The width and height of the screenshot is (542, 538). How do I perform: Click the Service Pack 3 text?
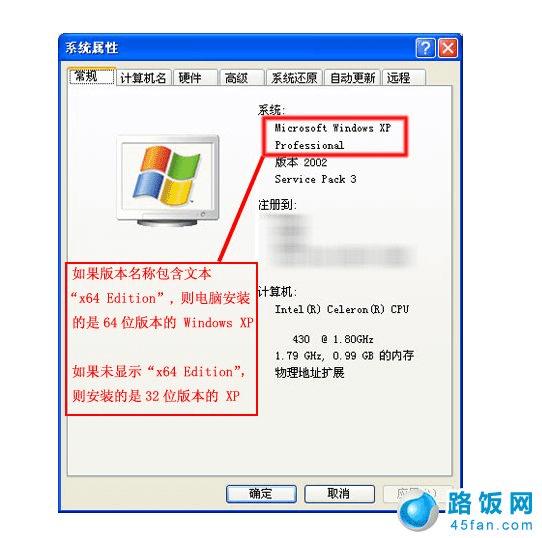point(315,179)
